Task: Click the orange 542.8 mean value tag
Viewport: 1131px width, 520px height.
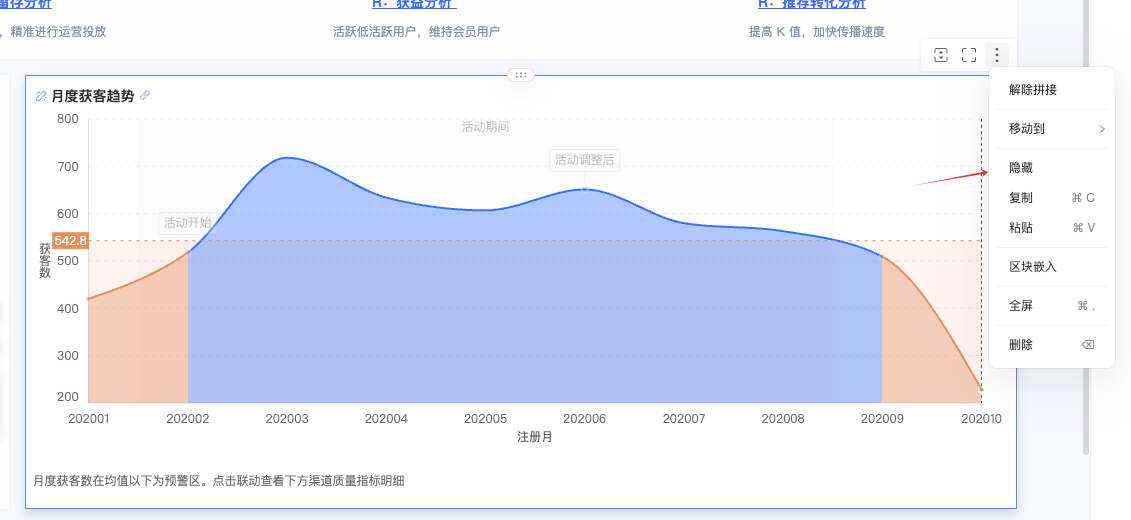Action: (x=70, y=240)
